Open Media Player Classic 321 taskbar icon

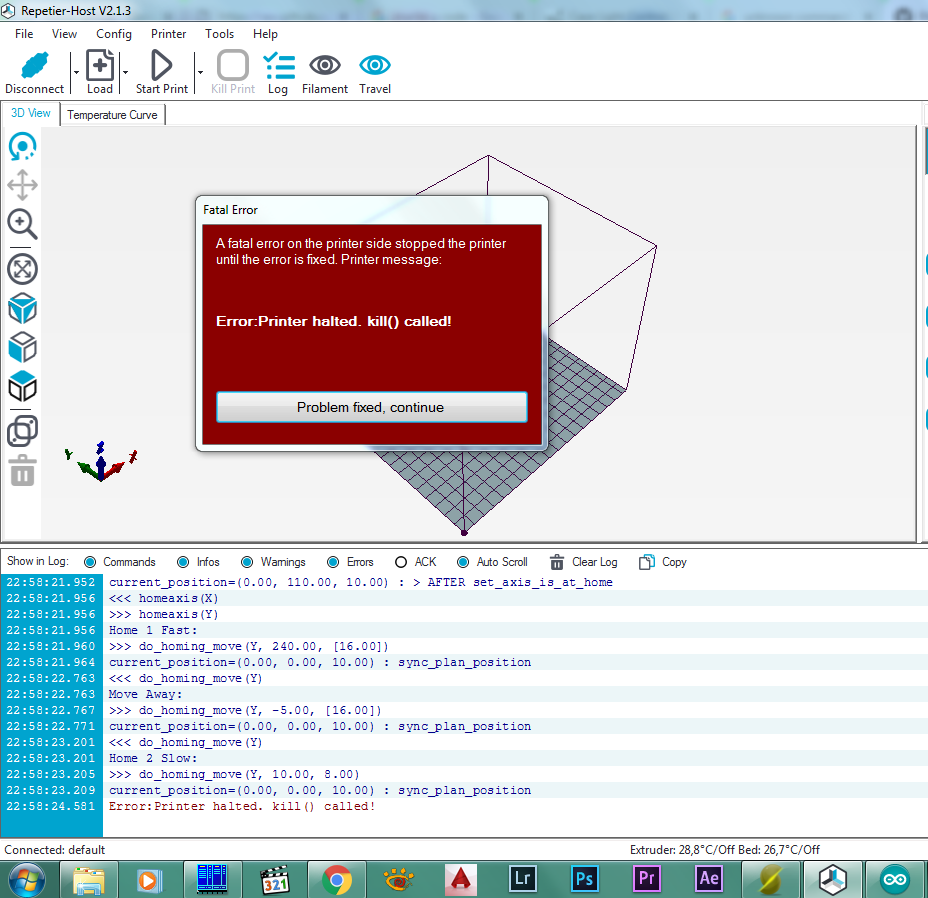coord(275,880)
